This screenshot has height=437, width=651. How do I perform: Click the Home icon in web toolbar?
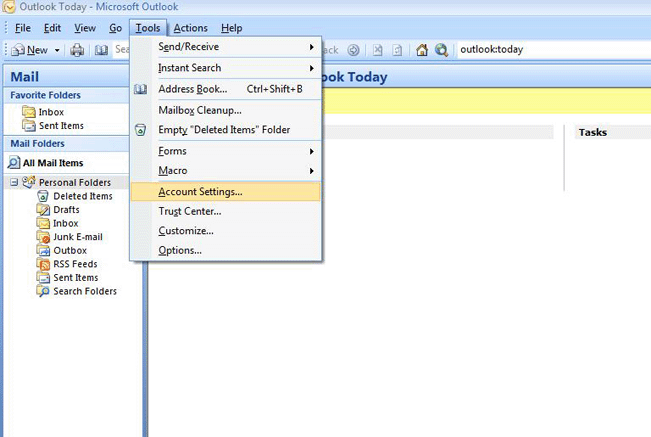(x=422, y=50)
